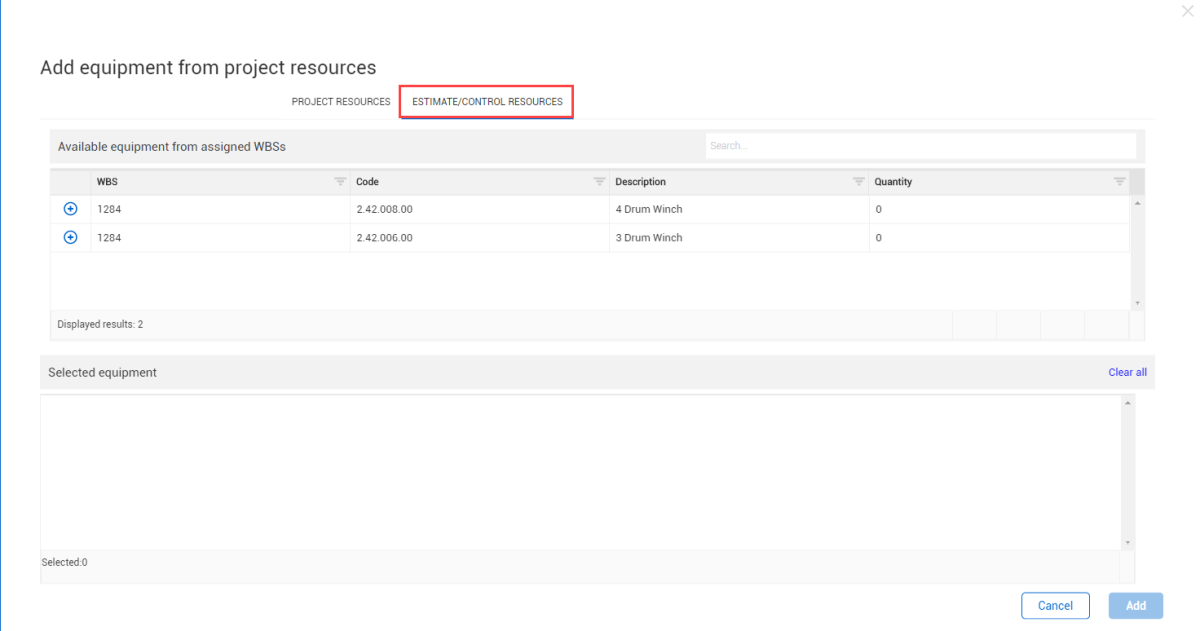1200x631 pixels.
Task: Add 3 Drum Winch row using plus icon
Action: [x=70, y=238]
